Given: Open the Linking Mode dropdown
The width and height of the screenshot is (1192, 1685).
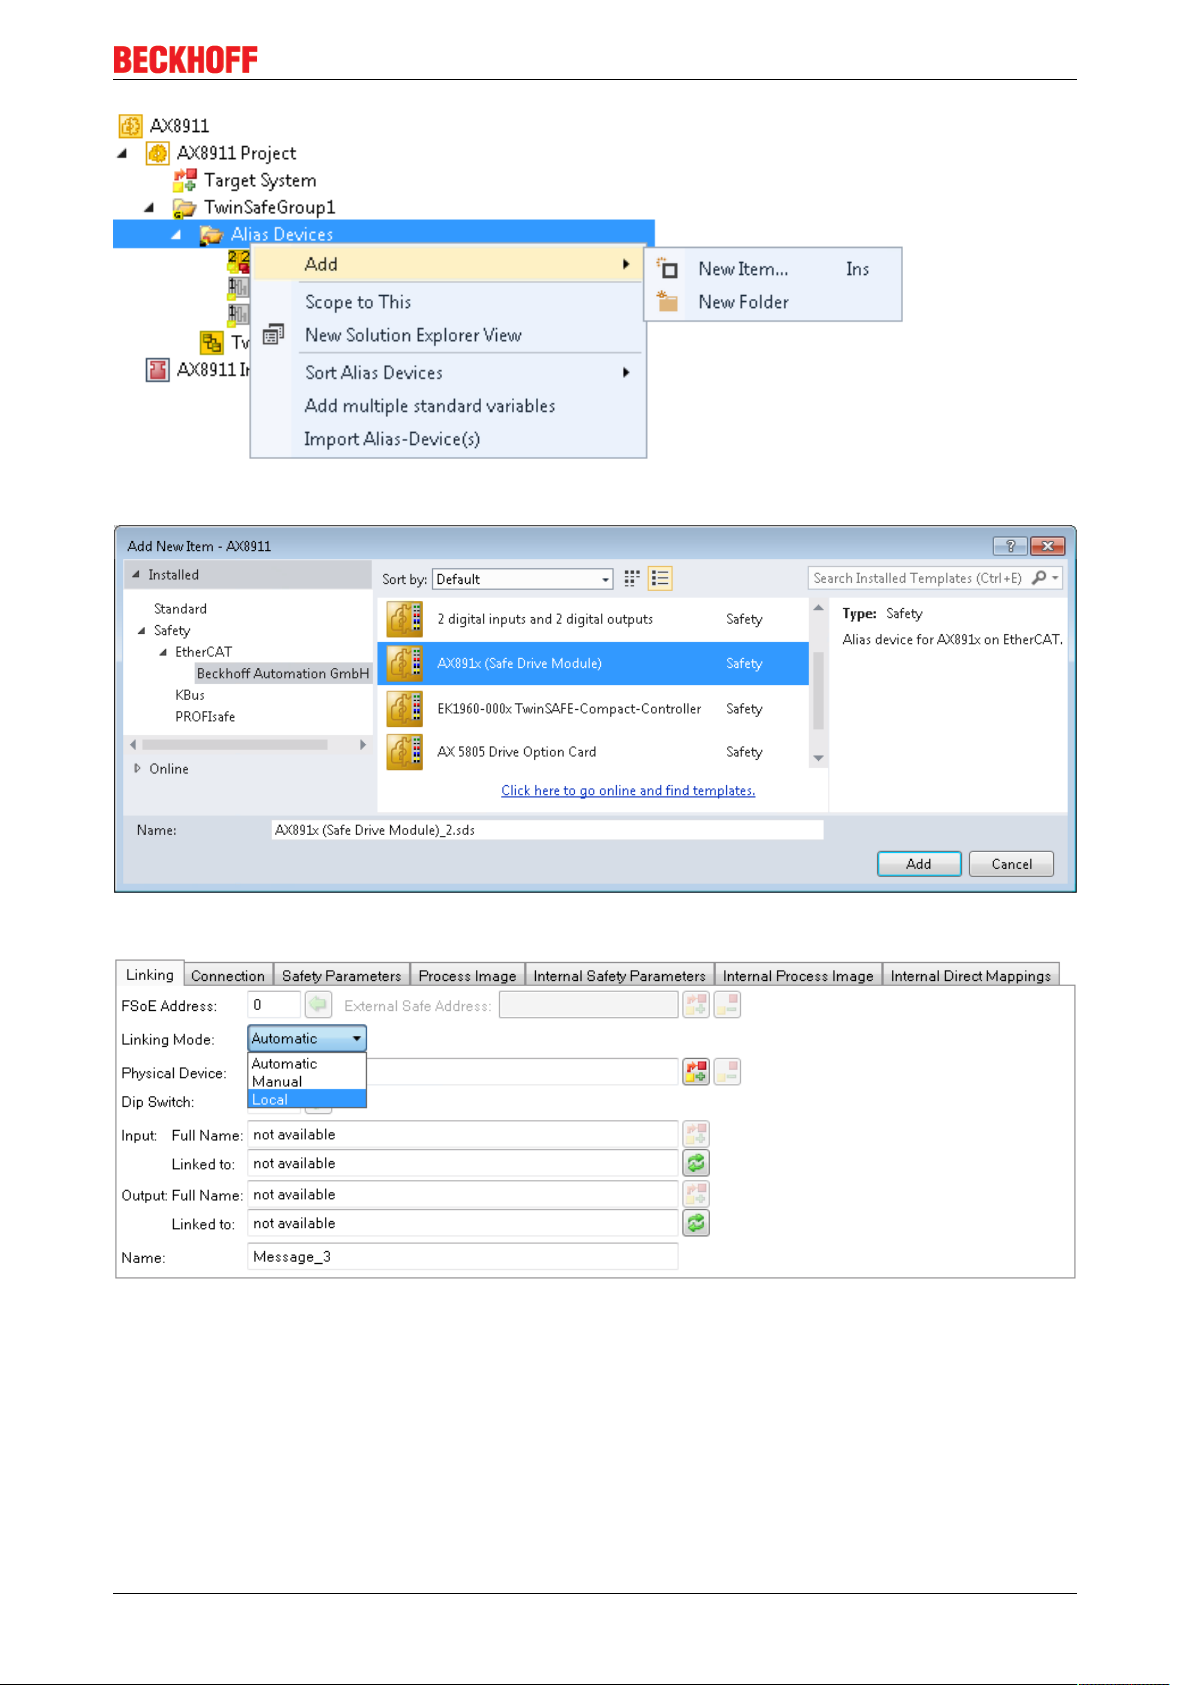Looking at the screenshot, I should 307,1038.
